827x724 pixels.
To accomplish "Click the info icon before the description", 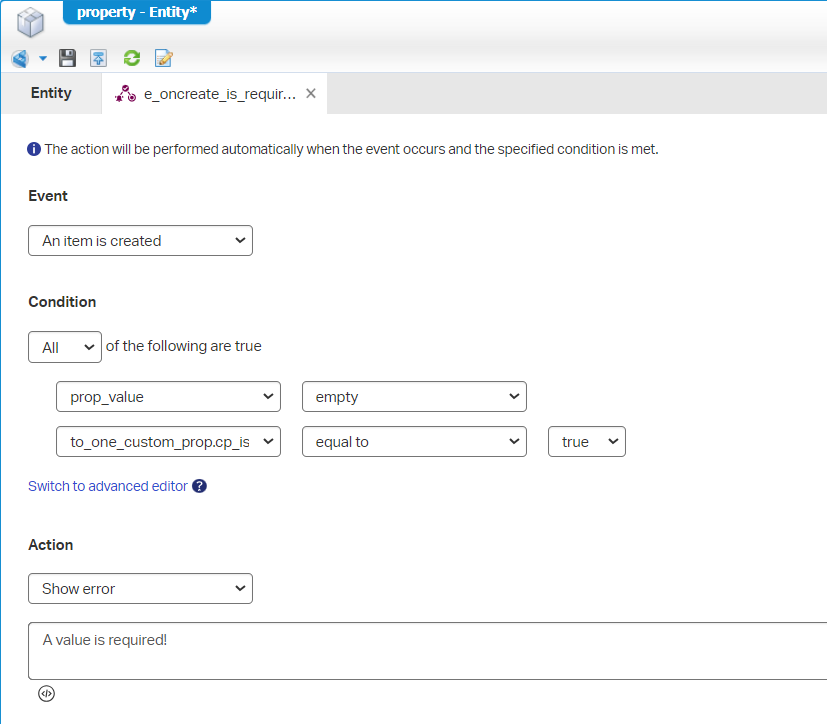I will click(x=34, y=149).
